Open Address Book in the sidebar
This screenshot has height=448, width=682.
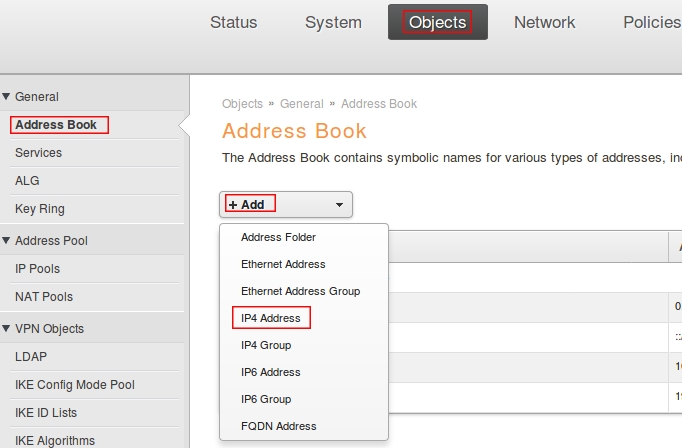(56, 125)
